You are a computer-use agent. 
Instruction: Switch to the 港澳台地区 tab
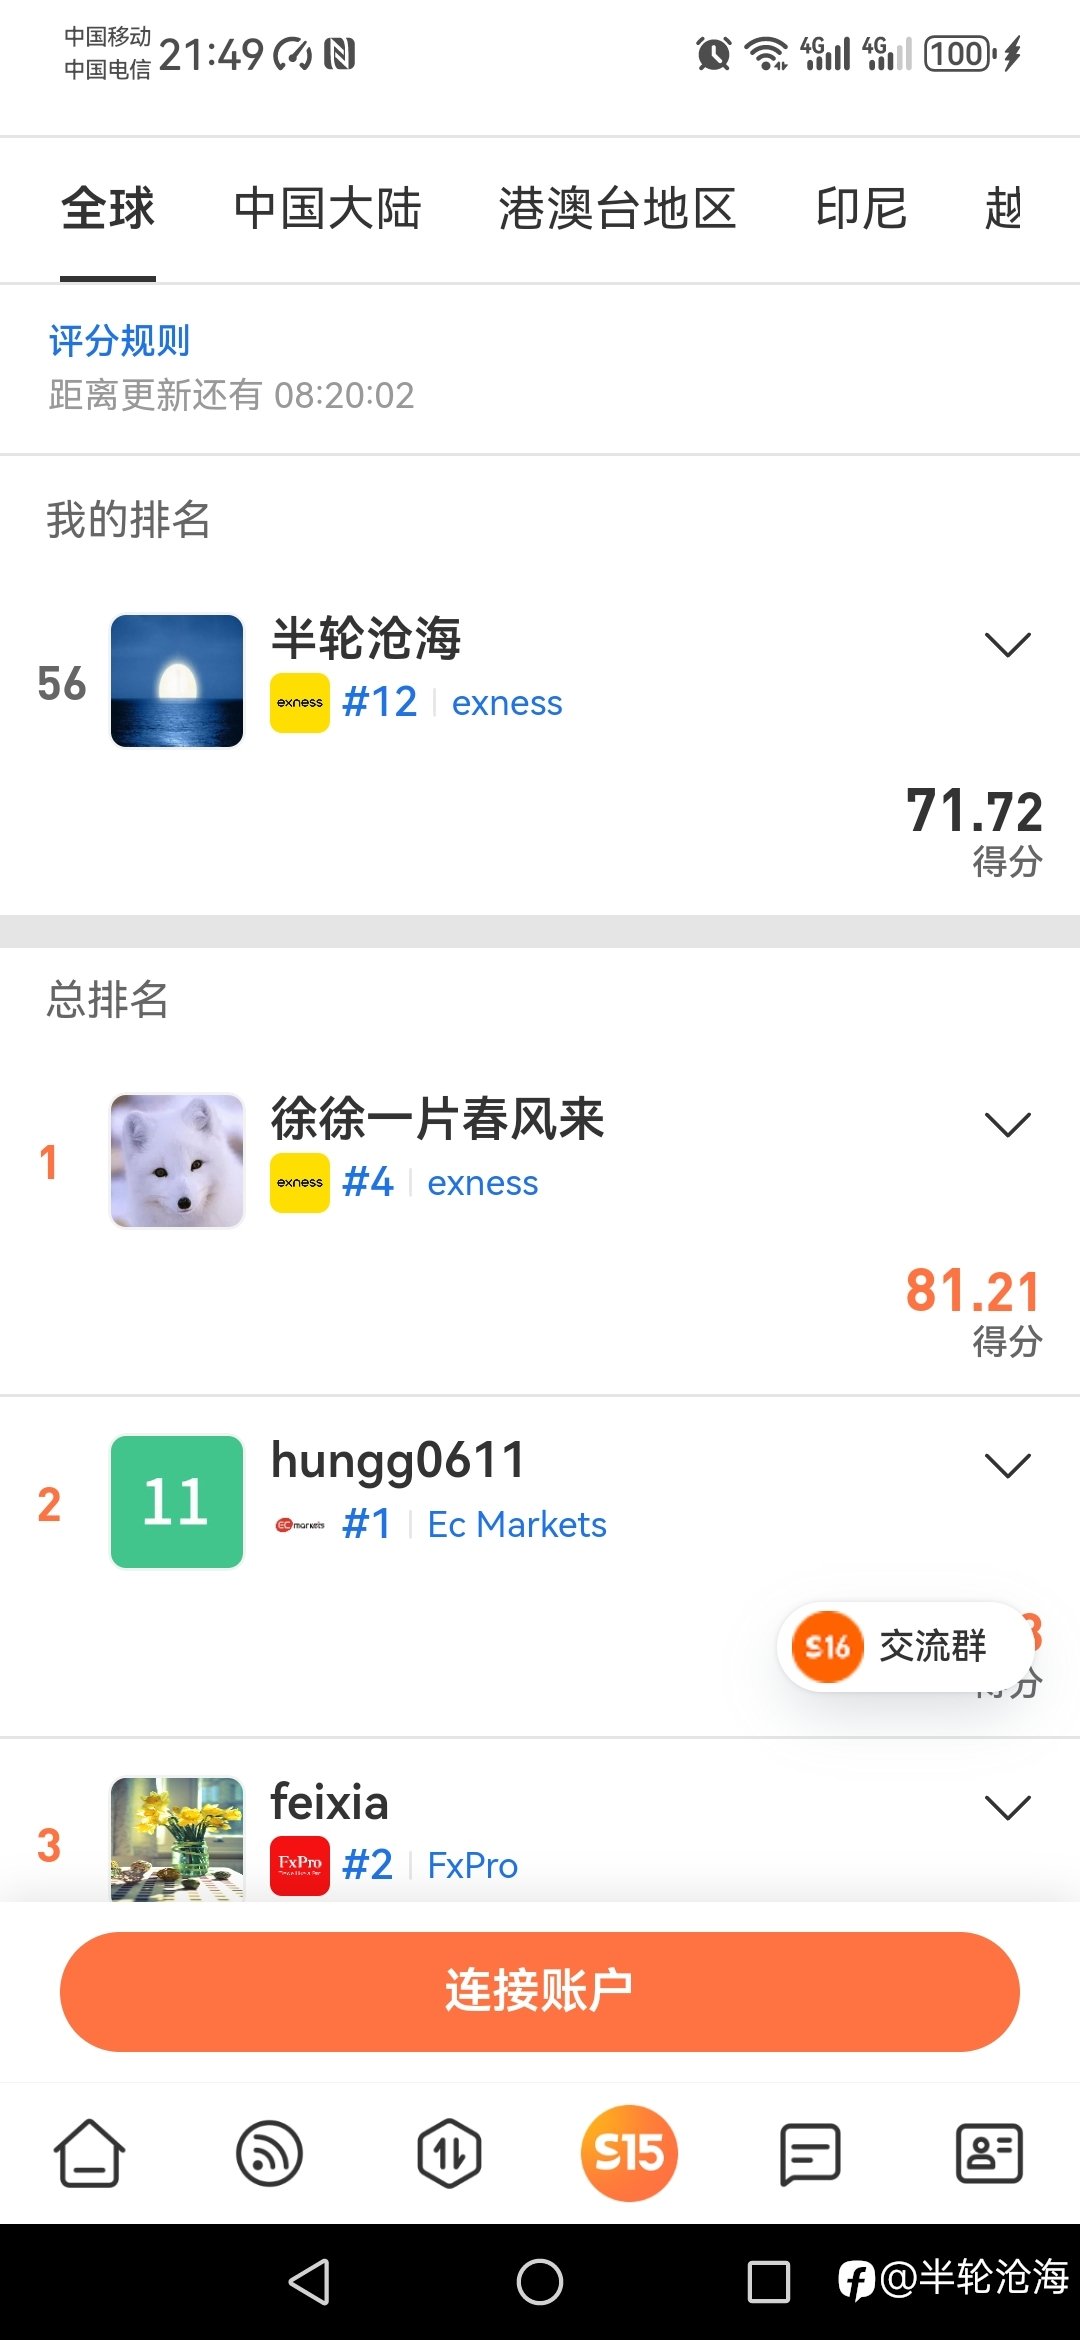[x=618, y=209]
